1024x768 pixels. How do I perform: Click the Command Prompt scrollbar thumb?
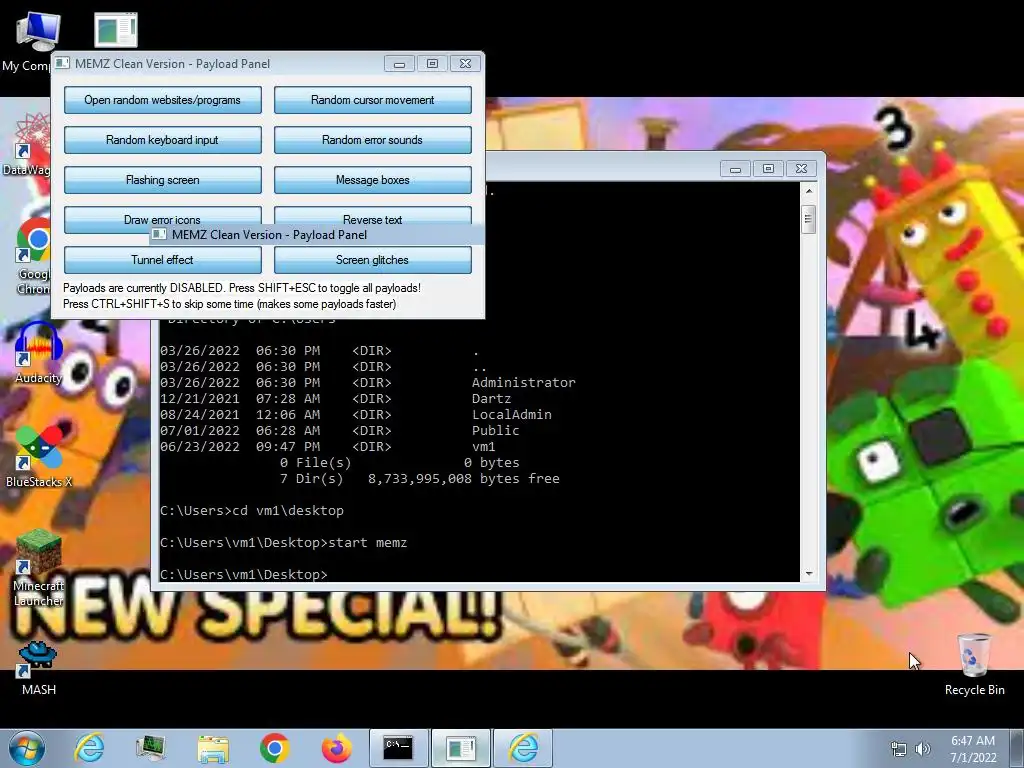click(808, 219)
